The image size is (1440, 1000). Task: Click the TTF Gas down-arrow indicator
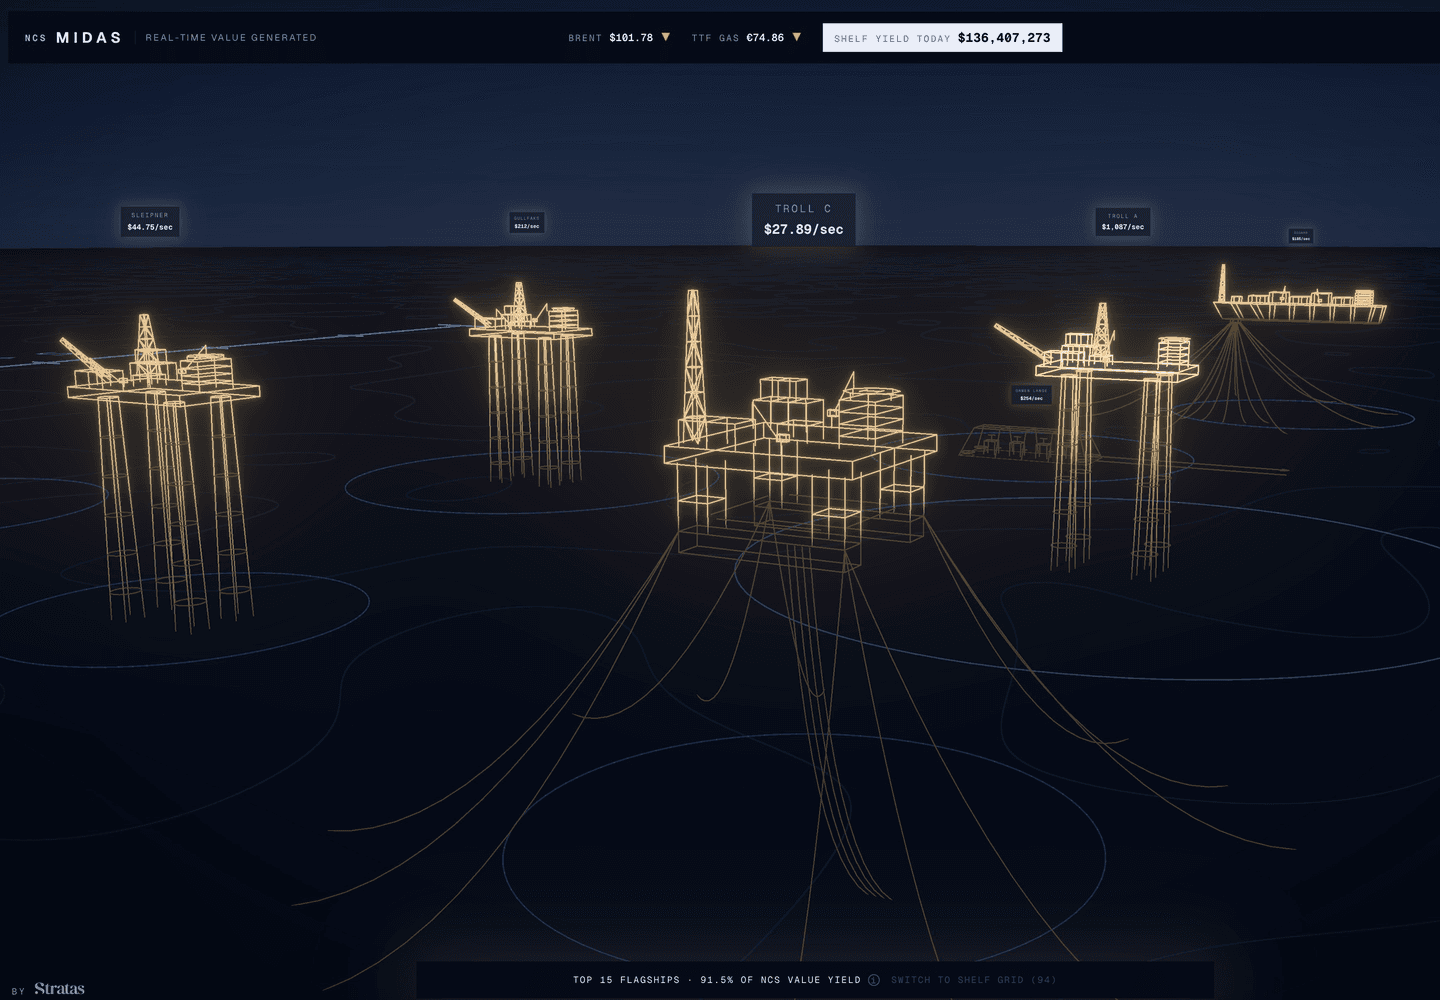click(797, 37)
